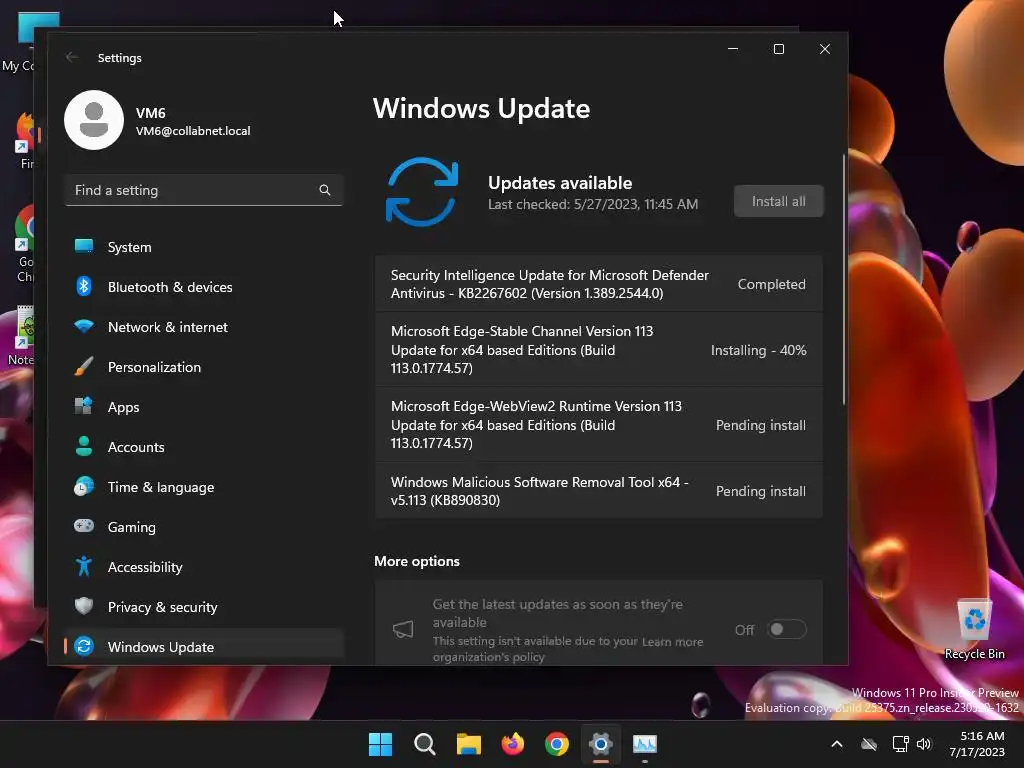Click the 'More options' heading
This screenshot has width=1024, height=768.
click(x=417, y=561)
